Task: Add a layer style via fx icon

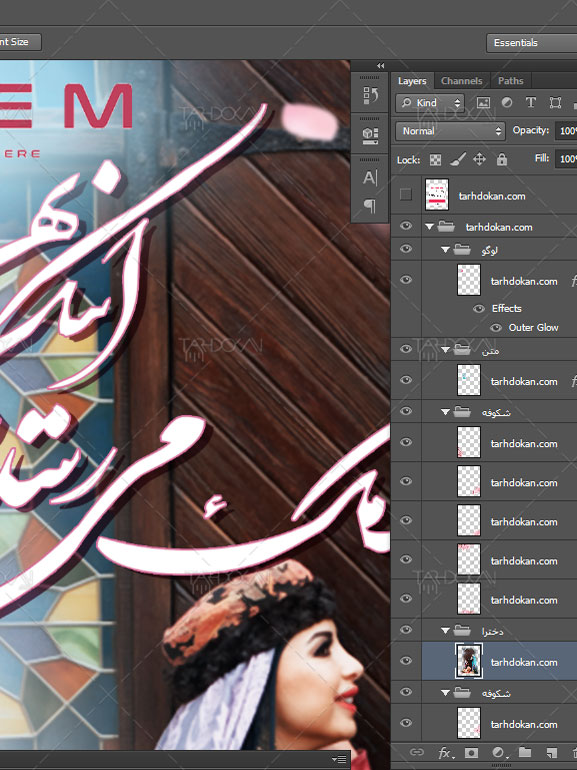Action: coord(445,752)
